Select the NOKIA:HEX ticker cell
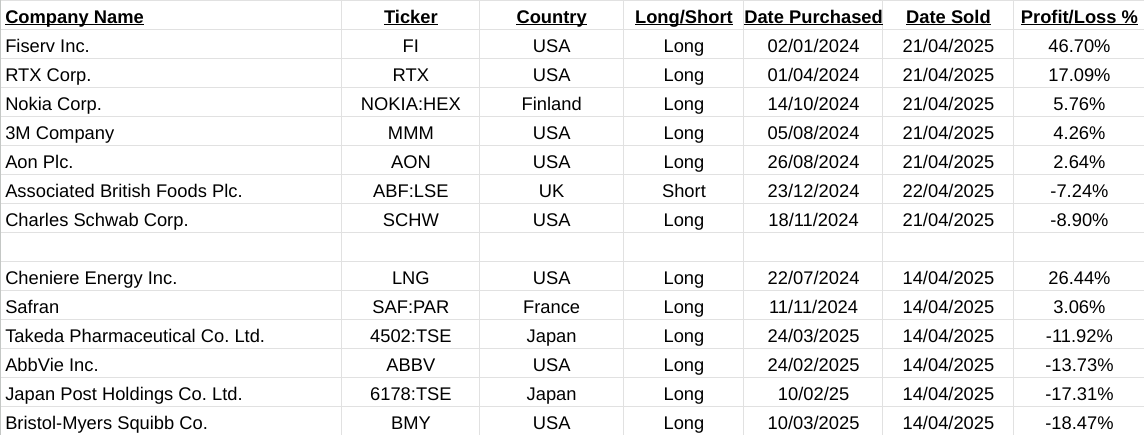The image size is (1144, 435). [410, 104]
